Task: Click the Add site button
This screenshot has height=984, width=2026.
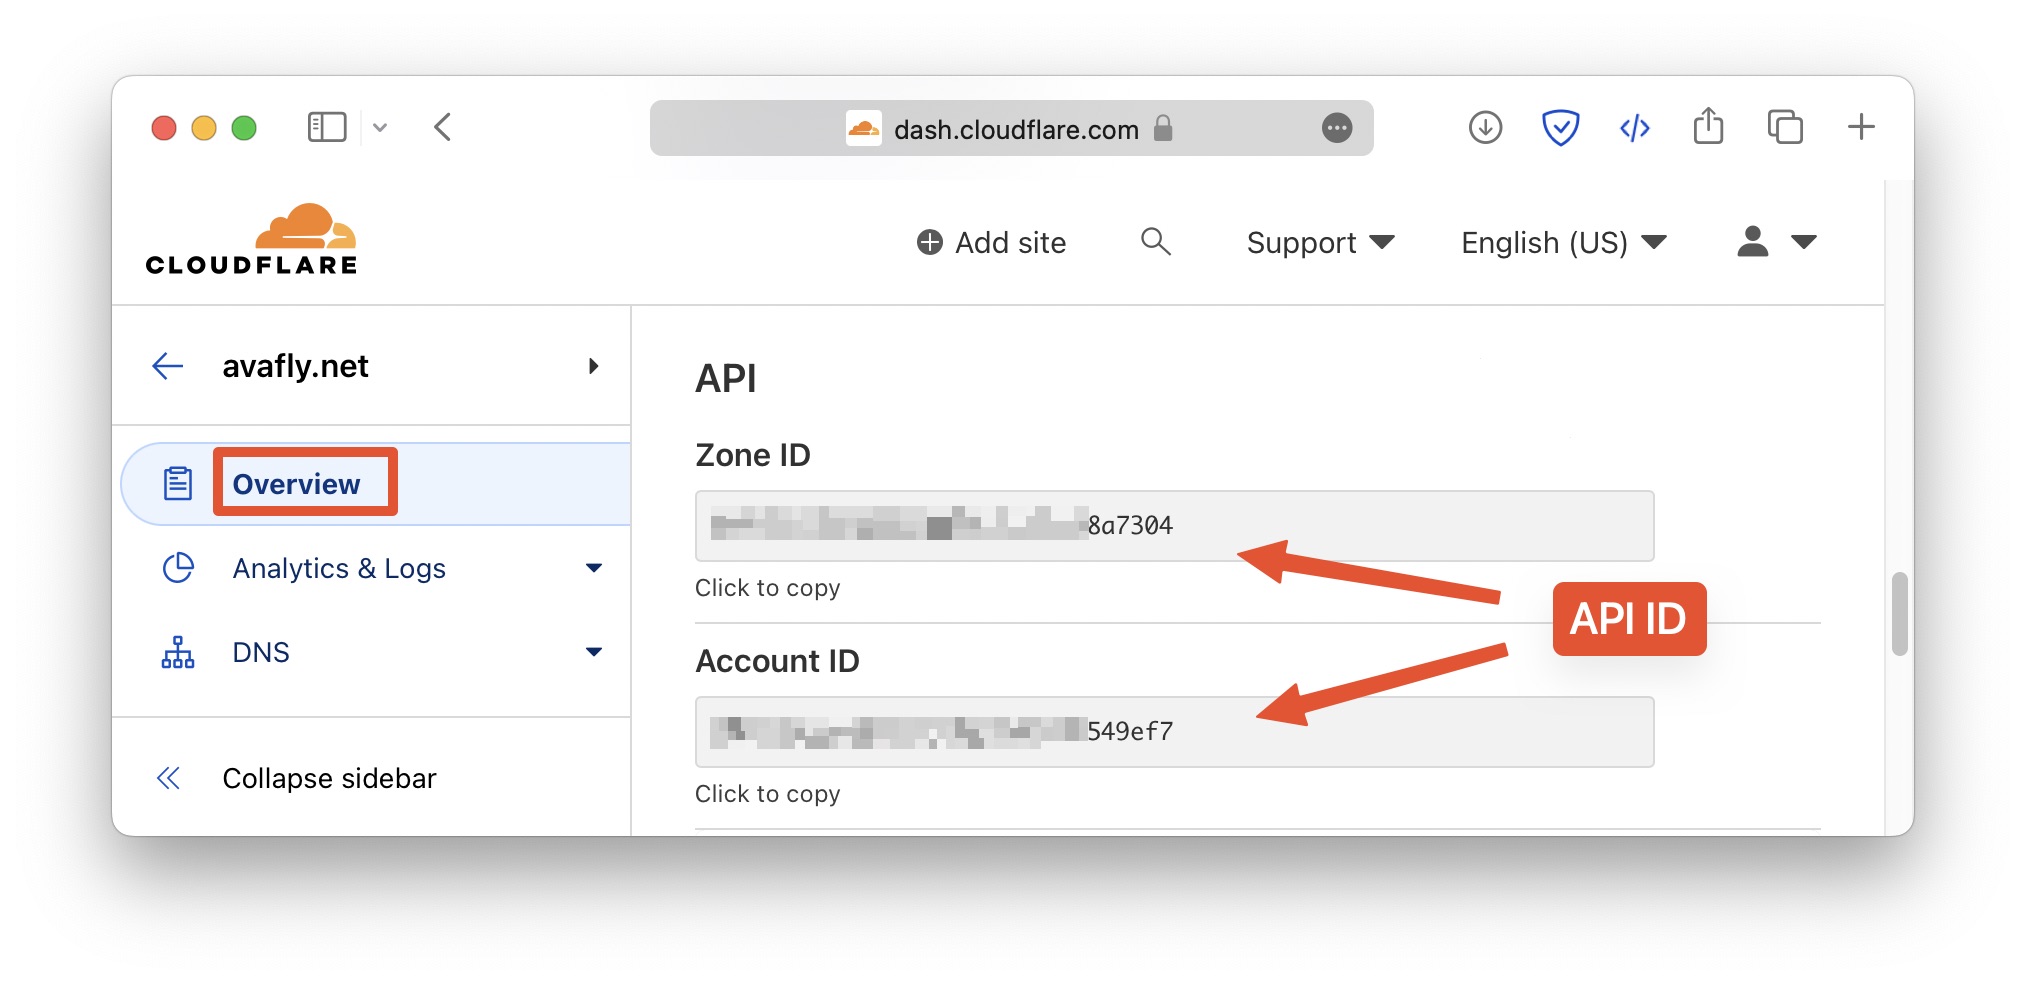Action: 991,242
